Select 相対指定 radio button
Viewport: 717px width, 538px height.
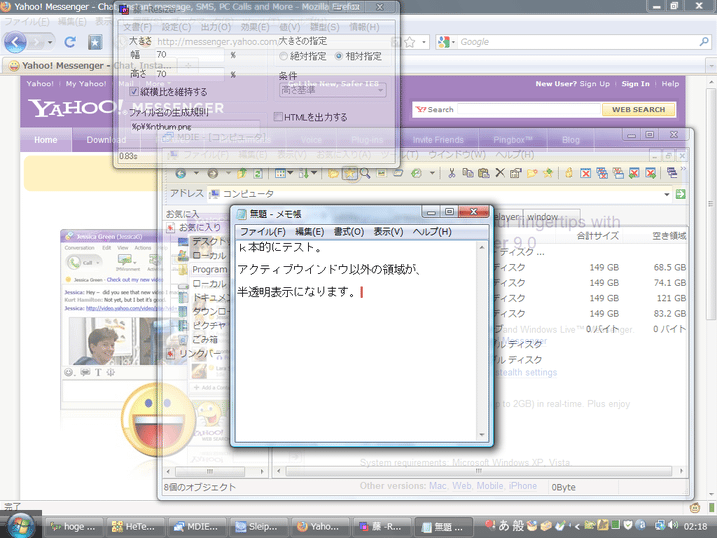coord(339,56)
